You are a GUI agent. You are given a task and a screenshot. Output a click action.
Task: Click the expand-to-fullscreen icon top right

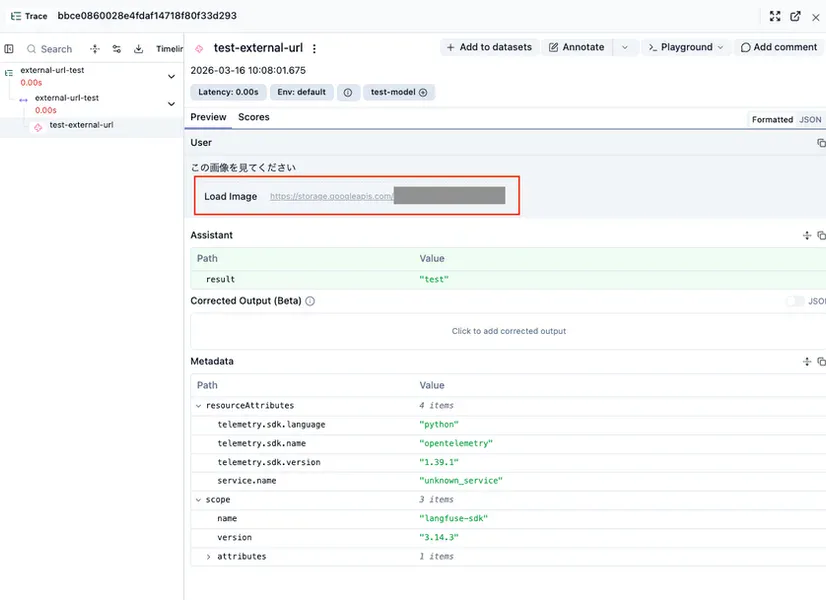pos(775,16)
